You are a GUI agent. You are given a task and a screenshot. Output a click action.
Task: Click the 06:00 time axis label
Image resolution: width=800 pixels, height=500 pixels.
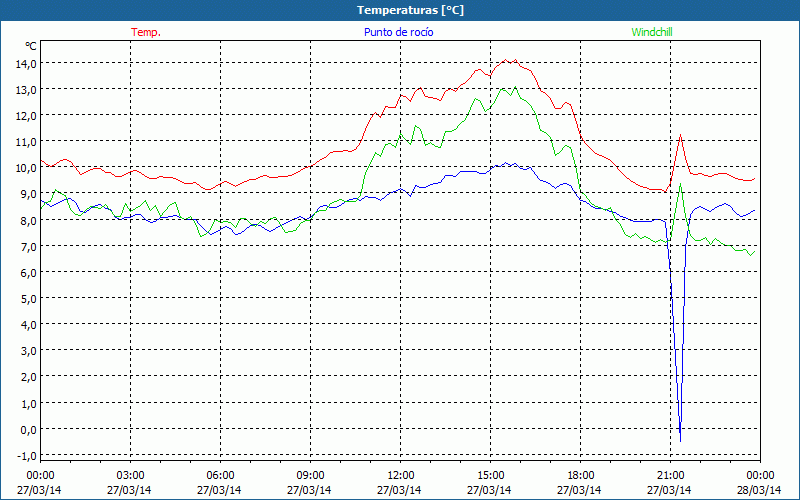pos(220,476)
